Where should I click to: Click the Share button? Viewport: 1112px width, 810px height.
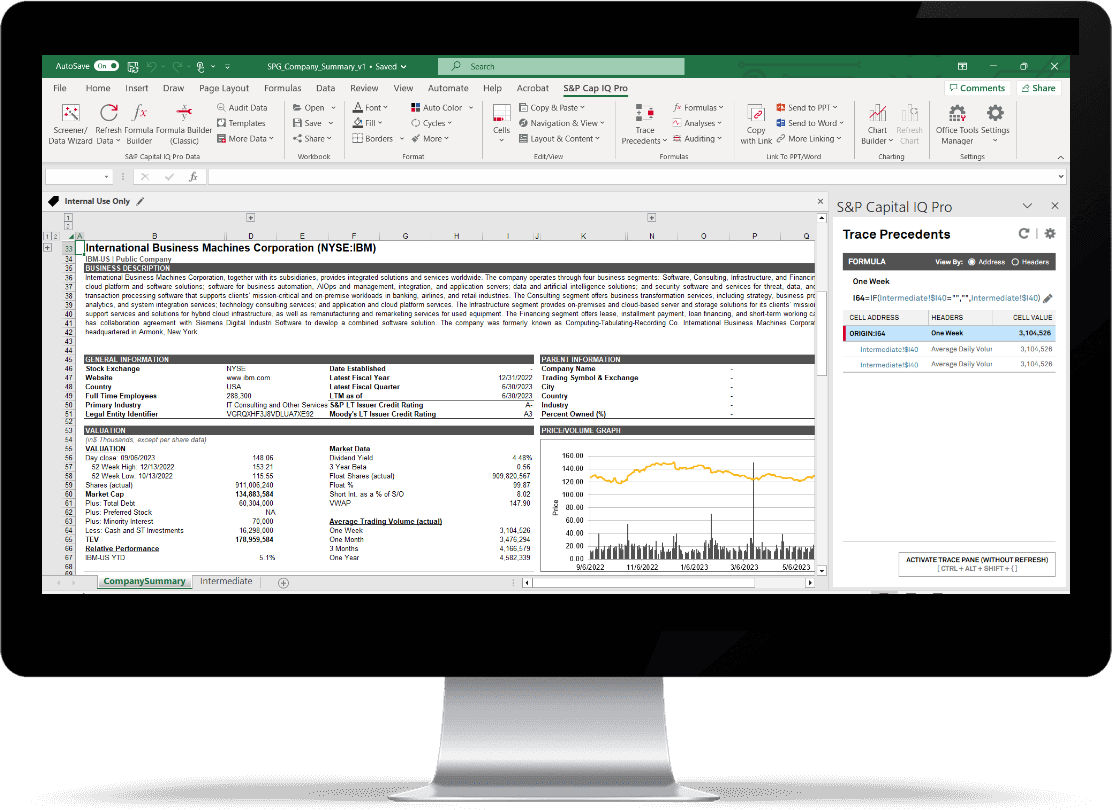pos(1038,88)
